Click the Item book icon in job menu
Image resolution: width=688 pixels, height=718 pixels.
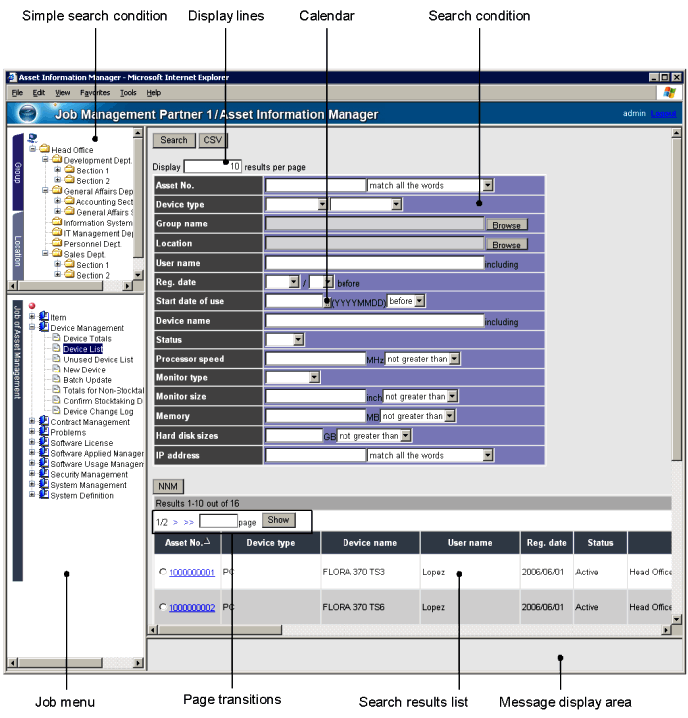point(44,316)
